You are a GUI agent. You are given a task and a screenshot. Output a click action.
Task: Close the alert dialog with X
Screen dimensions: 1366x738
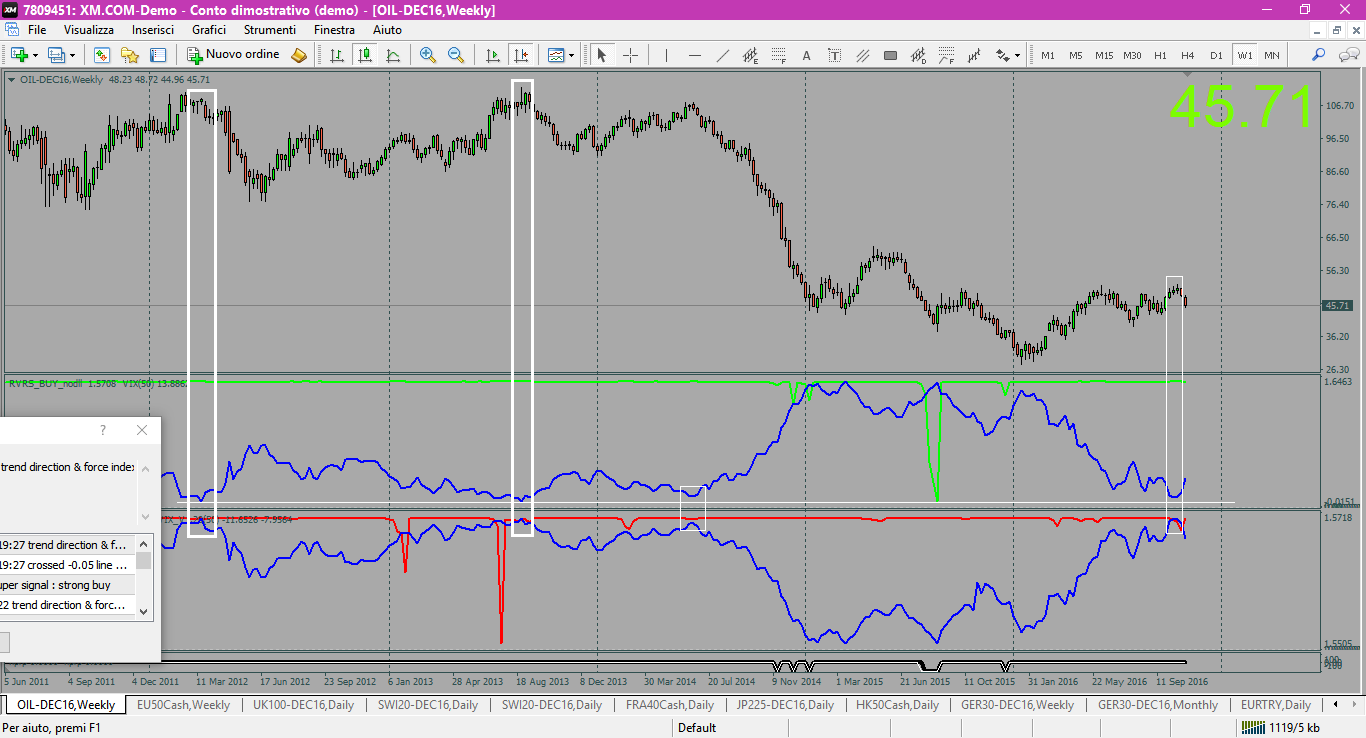coord(142,430)
